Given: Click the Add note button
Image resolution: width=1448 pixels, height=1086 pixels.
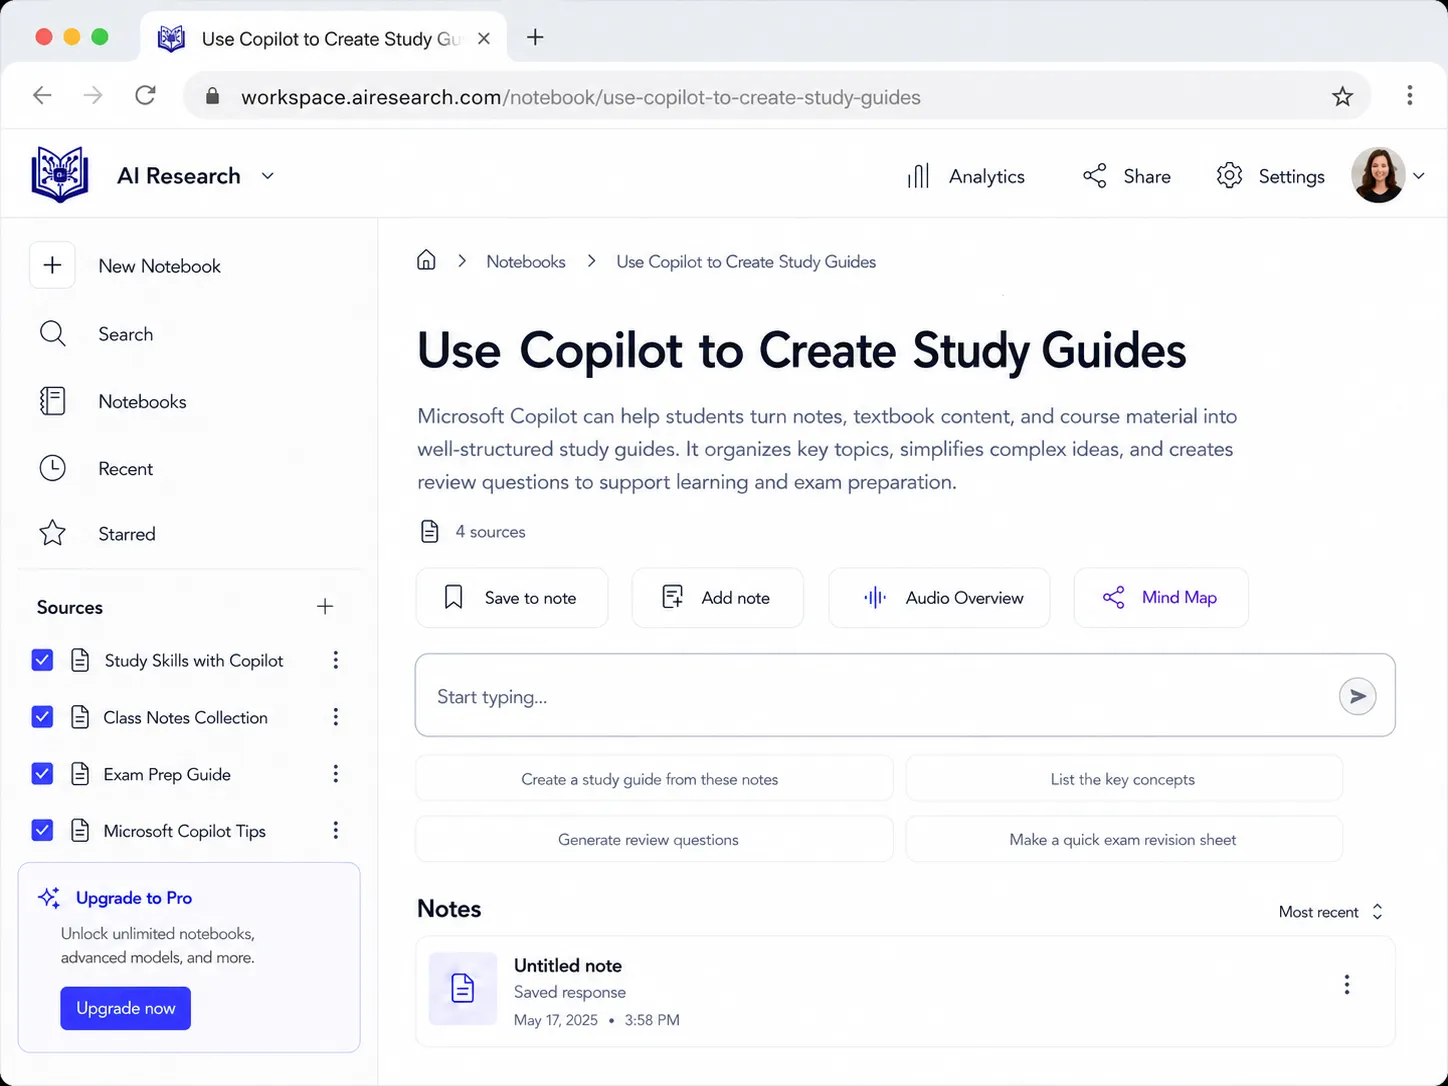Looking at the screenshot, I should click(717, 598).
